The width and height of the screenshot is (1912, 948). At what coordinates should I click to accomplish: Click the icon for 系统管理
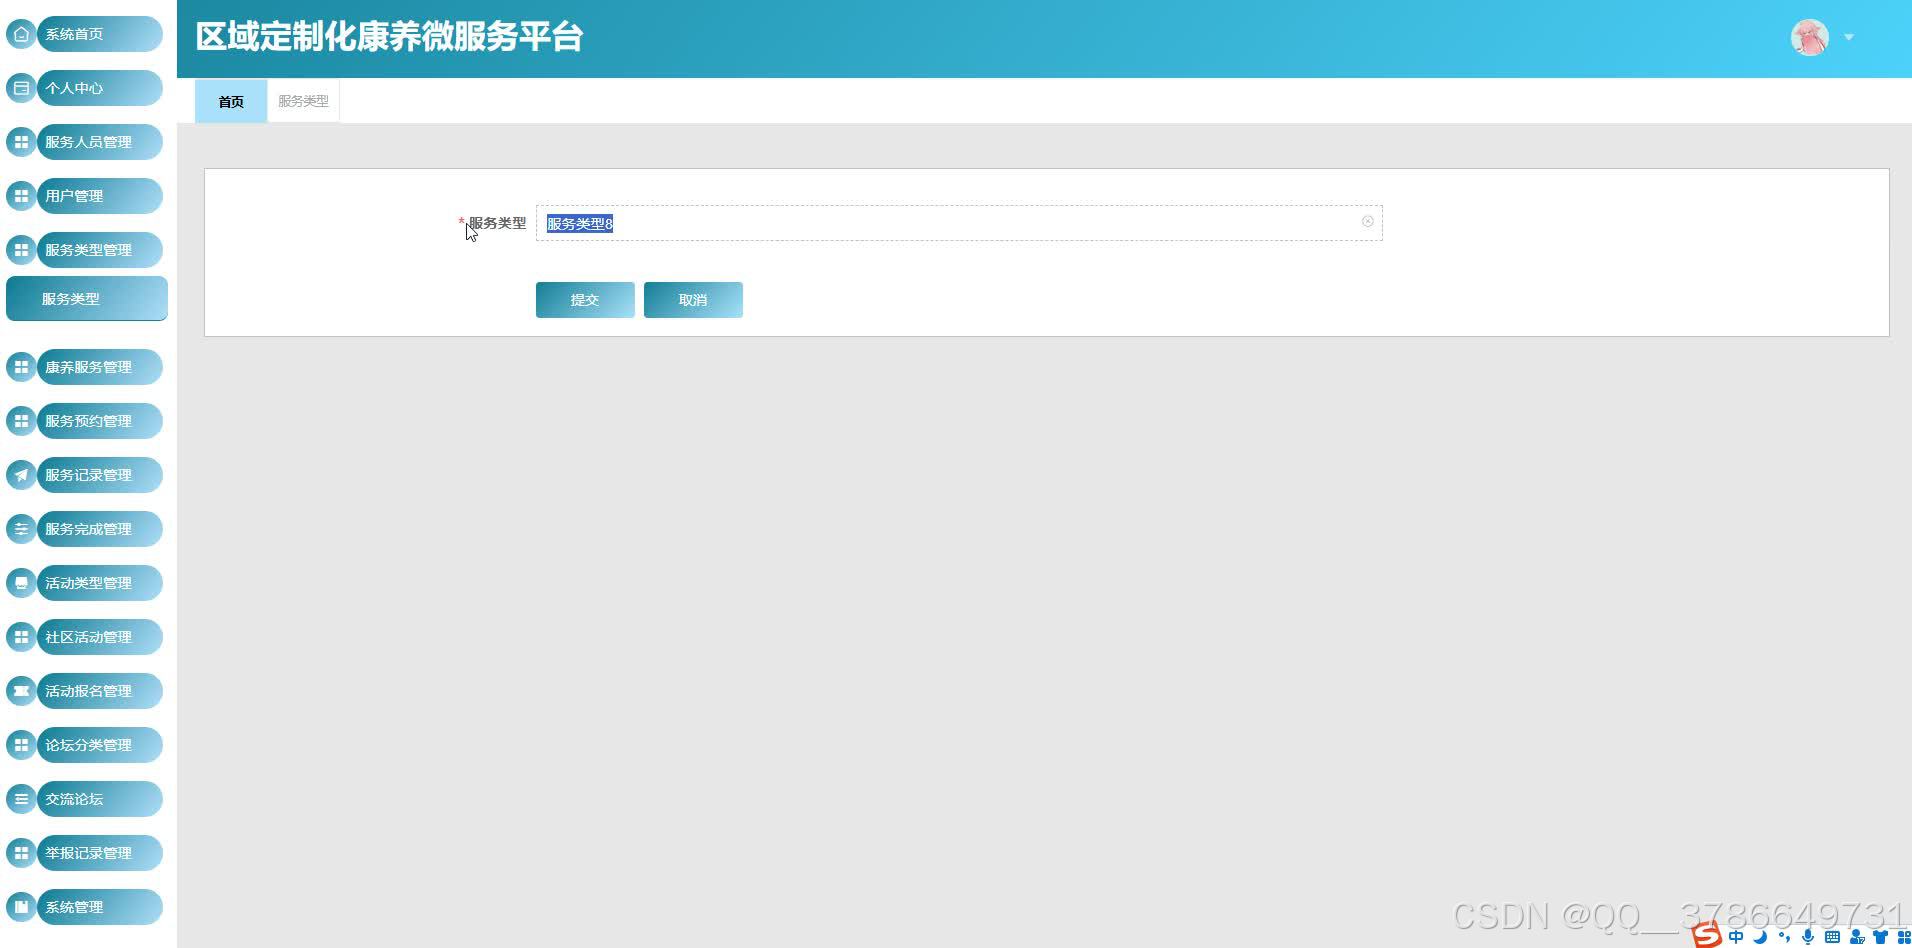(21, 907)
